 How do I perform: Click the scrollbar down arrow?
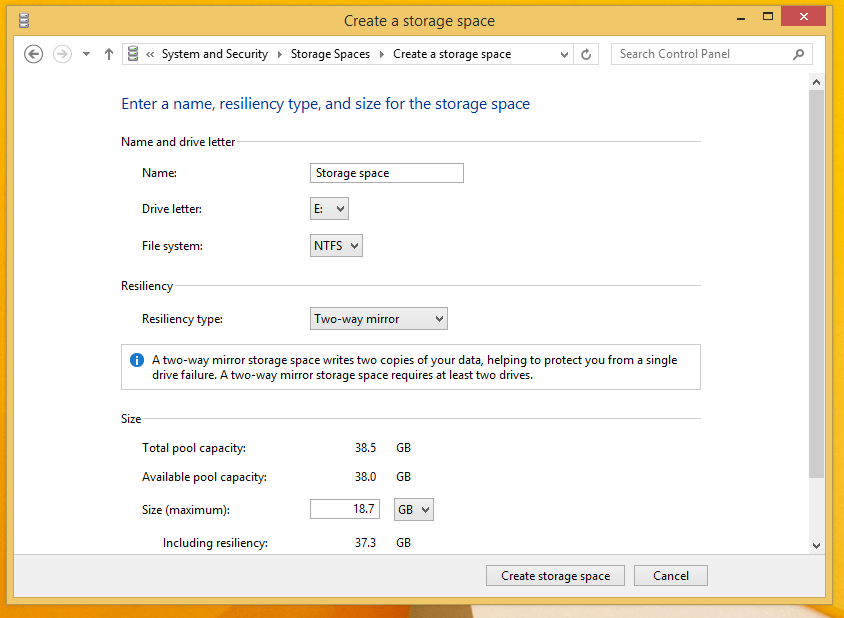click(817, 545)
